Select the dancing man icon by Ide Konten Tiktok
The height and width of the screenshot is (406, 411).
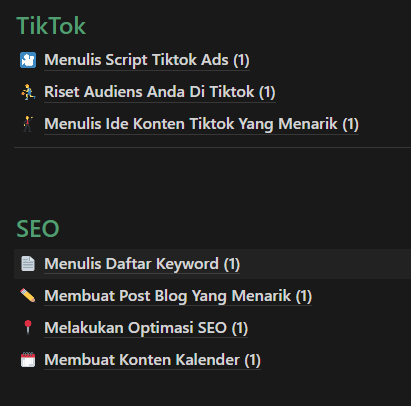click(x=28, y=124)
